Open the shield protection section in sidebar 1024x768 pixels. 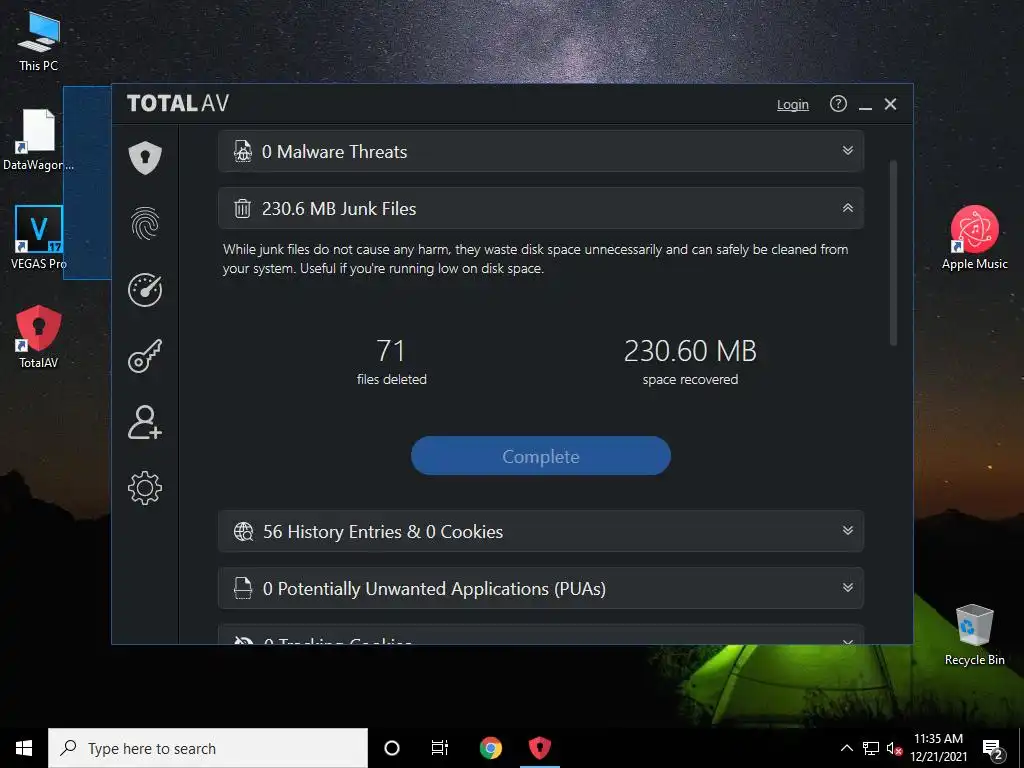tap(145, 157)
